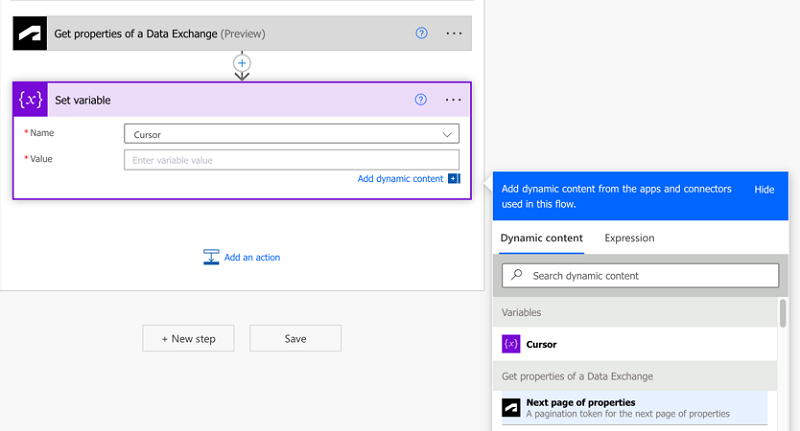Select the Dynamic content tab
Viewport: 800px width, 431px height.
pos(541,238)
